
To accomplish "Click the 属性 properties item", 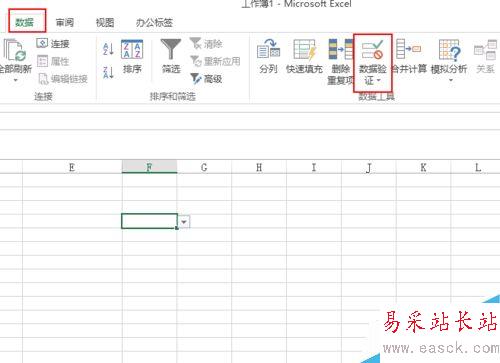I will click(x=53, y=61).
